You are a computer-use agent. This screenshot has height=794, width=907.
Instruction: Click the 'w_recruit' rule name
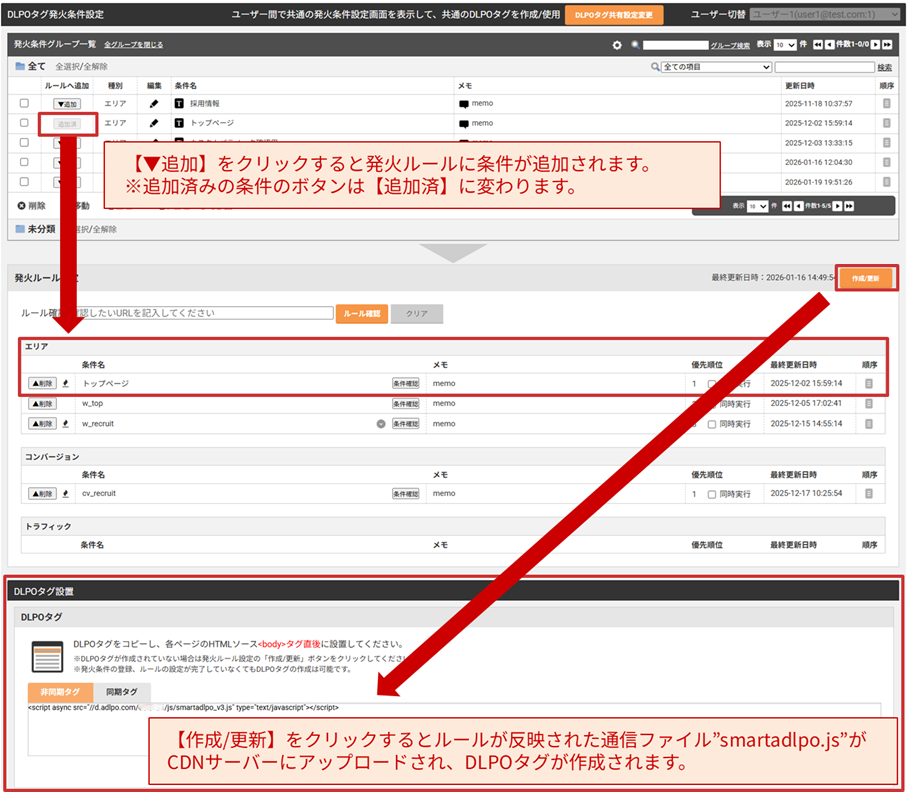pos(98,424)
